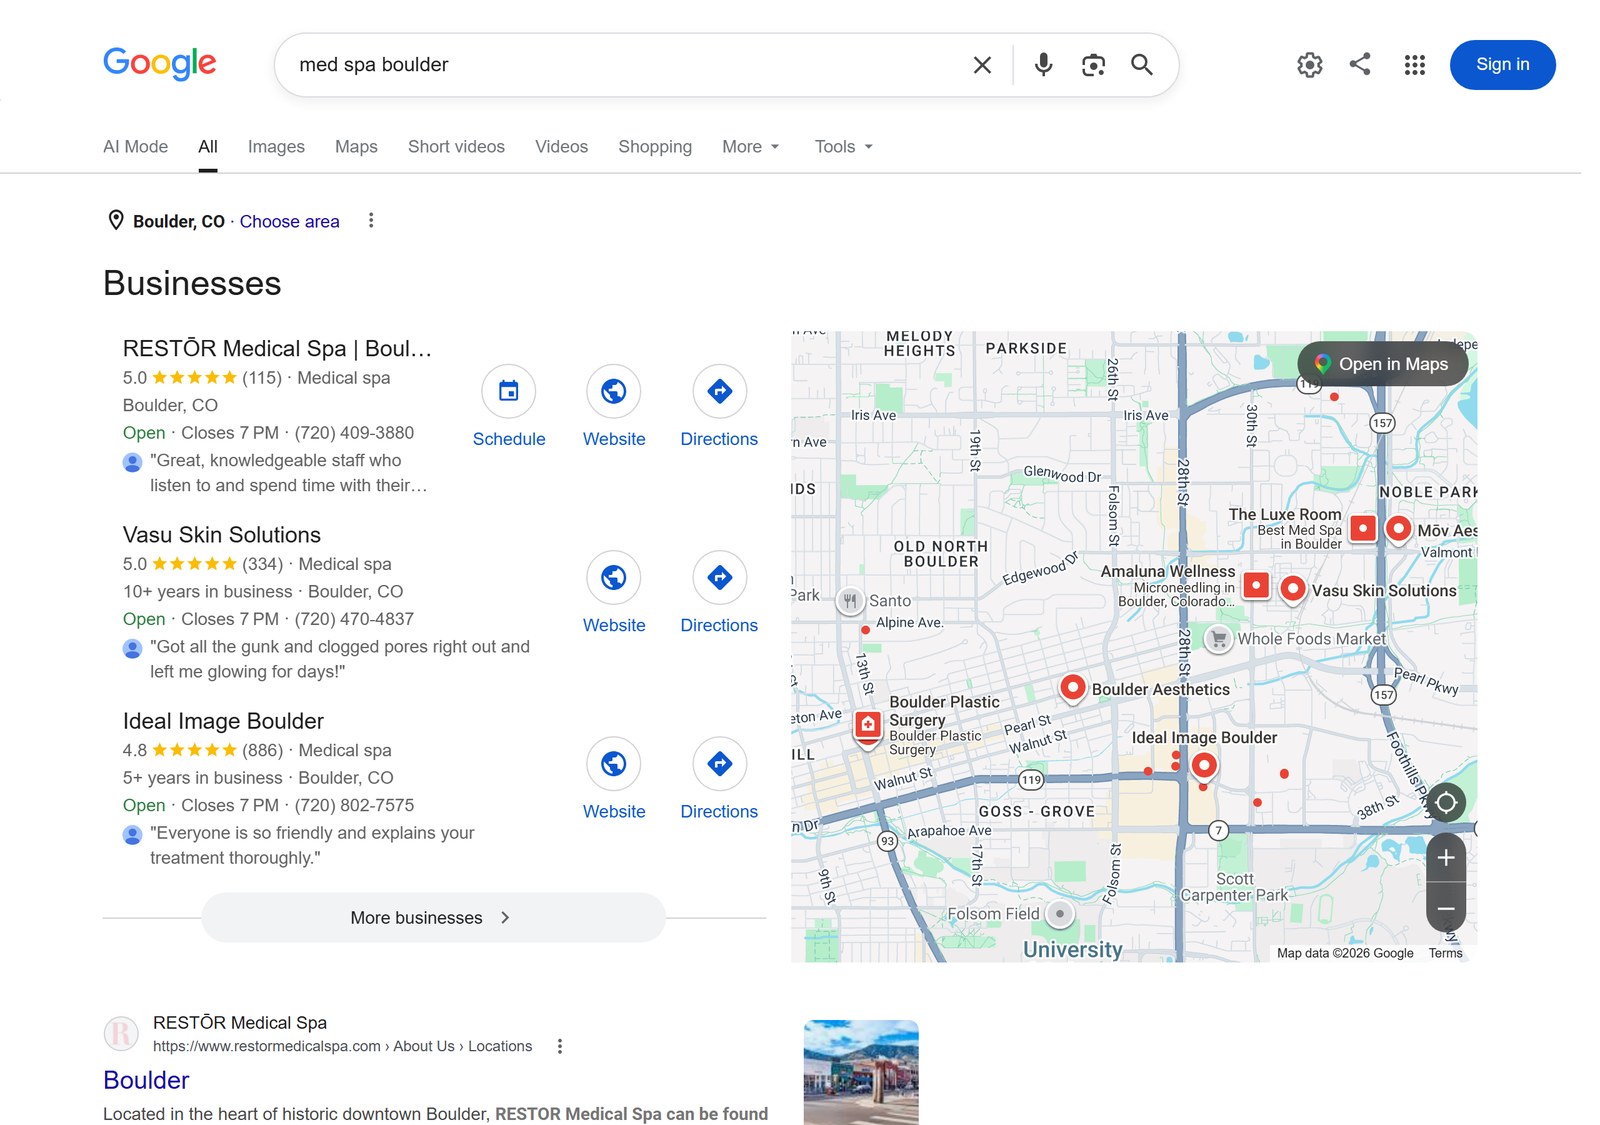Expand the More businesses list
Viewport: 1600px width, 1125px height.
pyautogui.click(x=433, y=918)
